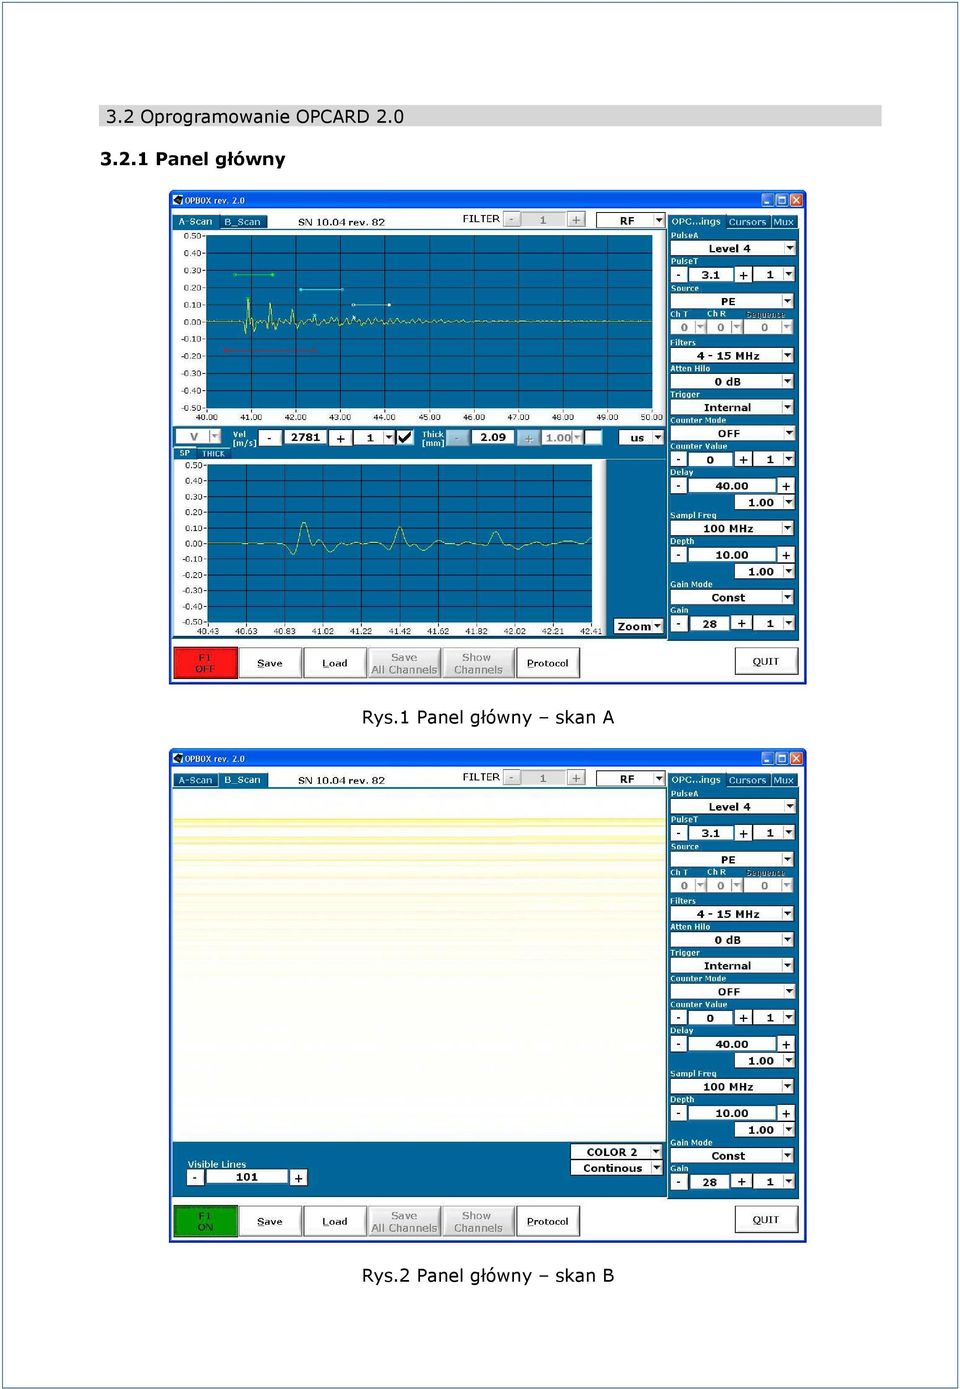Screen dimensions: 960x1389
Task: Grab cyan gate cursor on A-scan graph
Action: (321, 290)
